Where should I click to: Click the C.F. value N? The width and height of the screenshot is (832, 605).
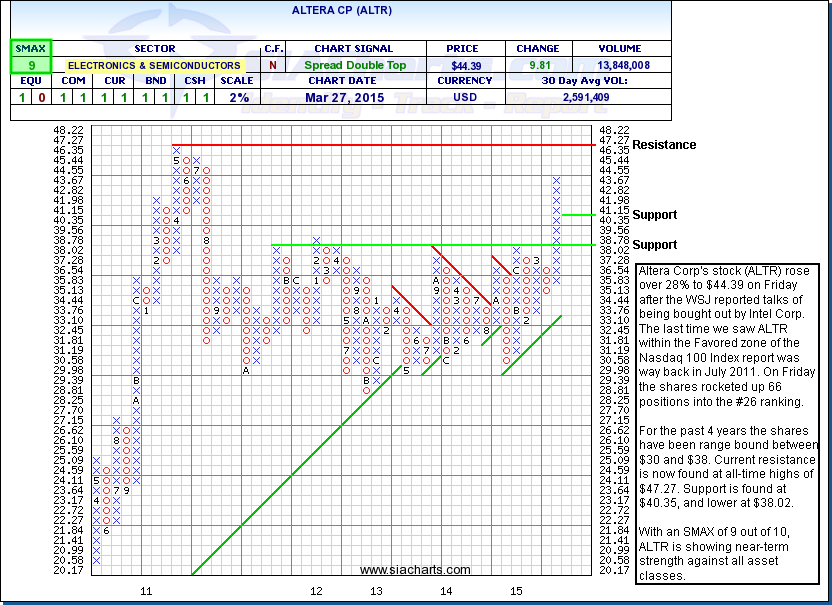pyautogui.click(x=273, y=65)
